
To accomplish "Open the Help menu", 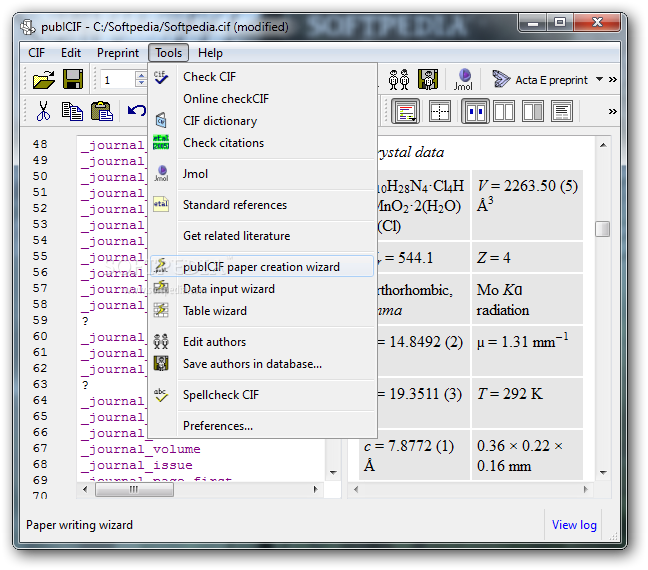I will [210, 53].
